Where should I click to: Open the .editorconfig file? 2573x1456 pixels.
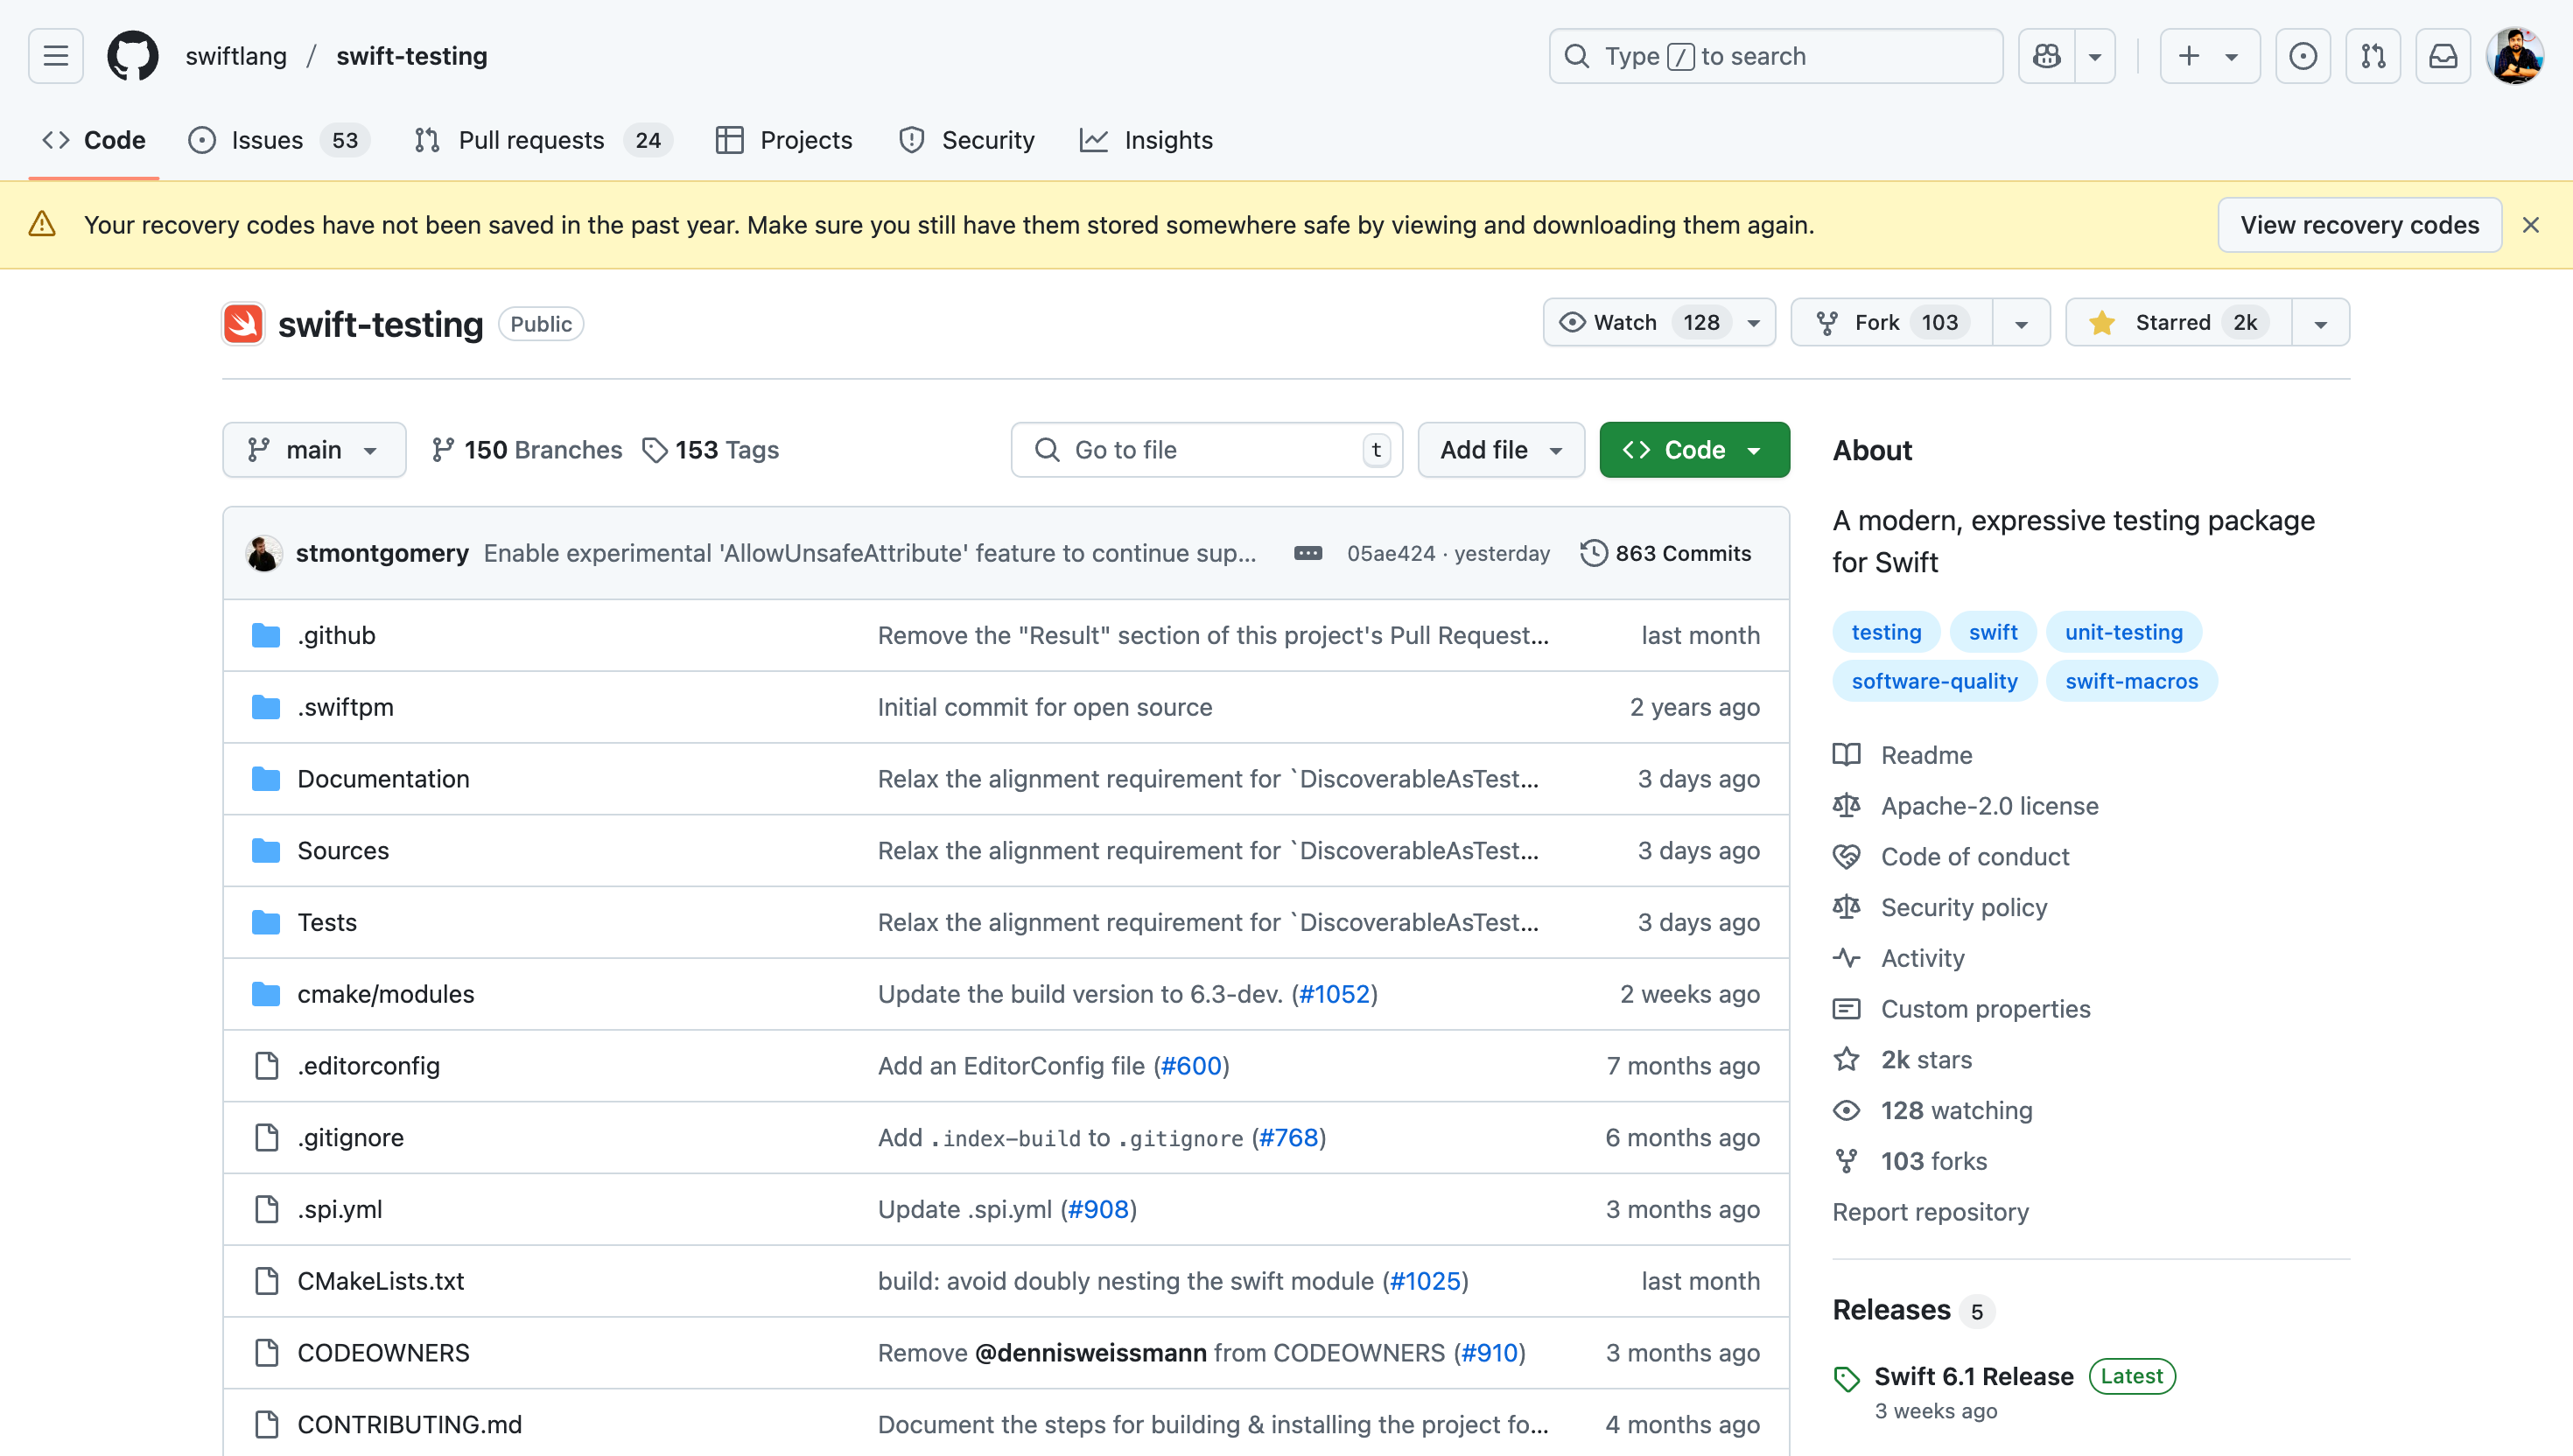[368, 1066]
